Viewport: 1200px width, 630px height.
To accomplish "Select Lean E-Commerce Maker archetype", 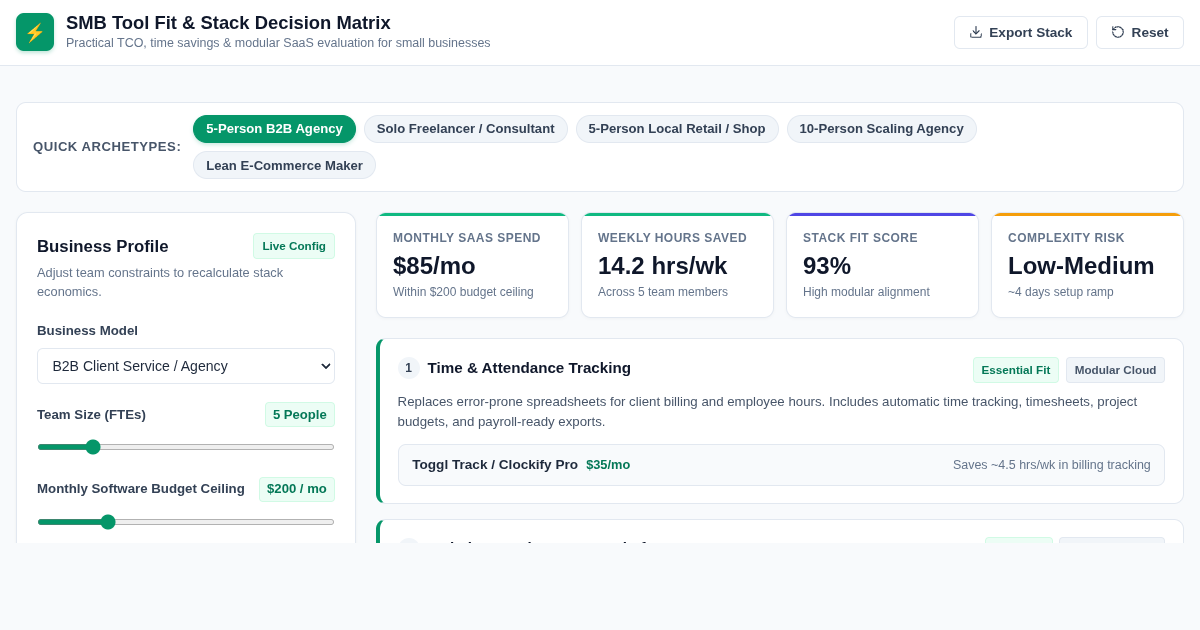I will (284, 165).
